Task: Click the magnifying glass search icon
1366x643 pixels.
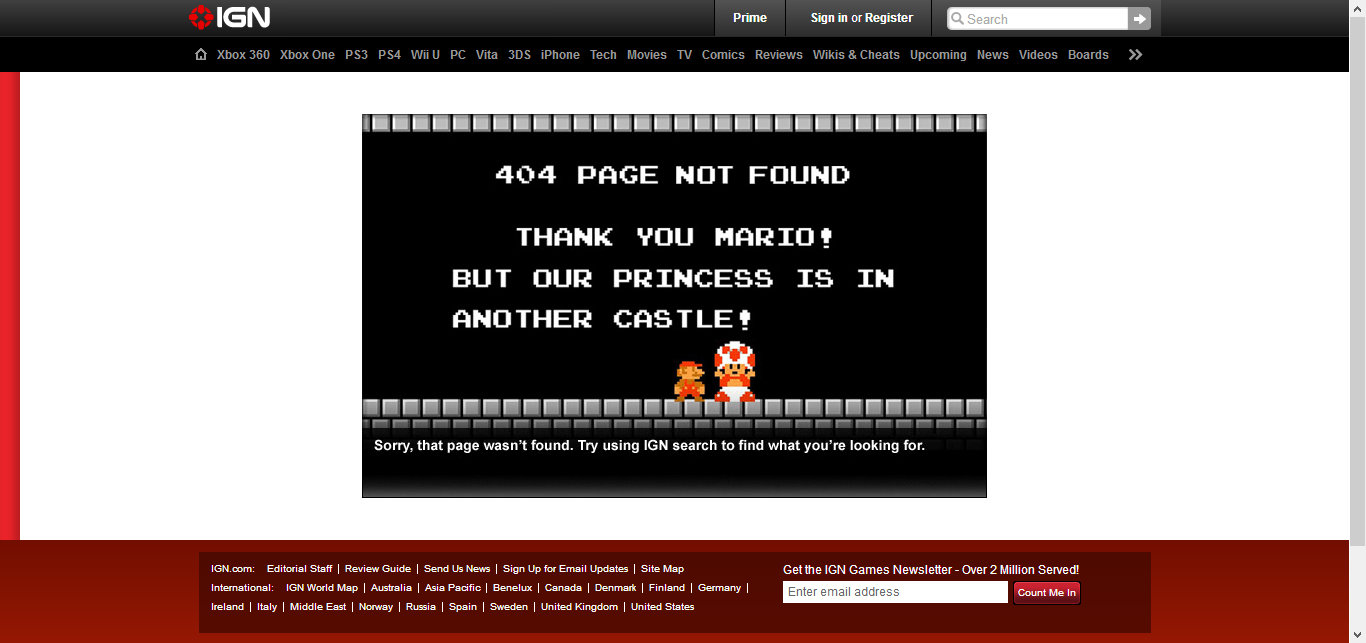Action: pos(957,19)
